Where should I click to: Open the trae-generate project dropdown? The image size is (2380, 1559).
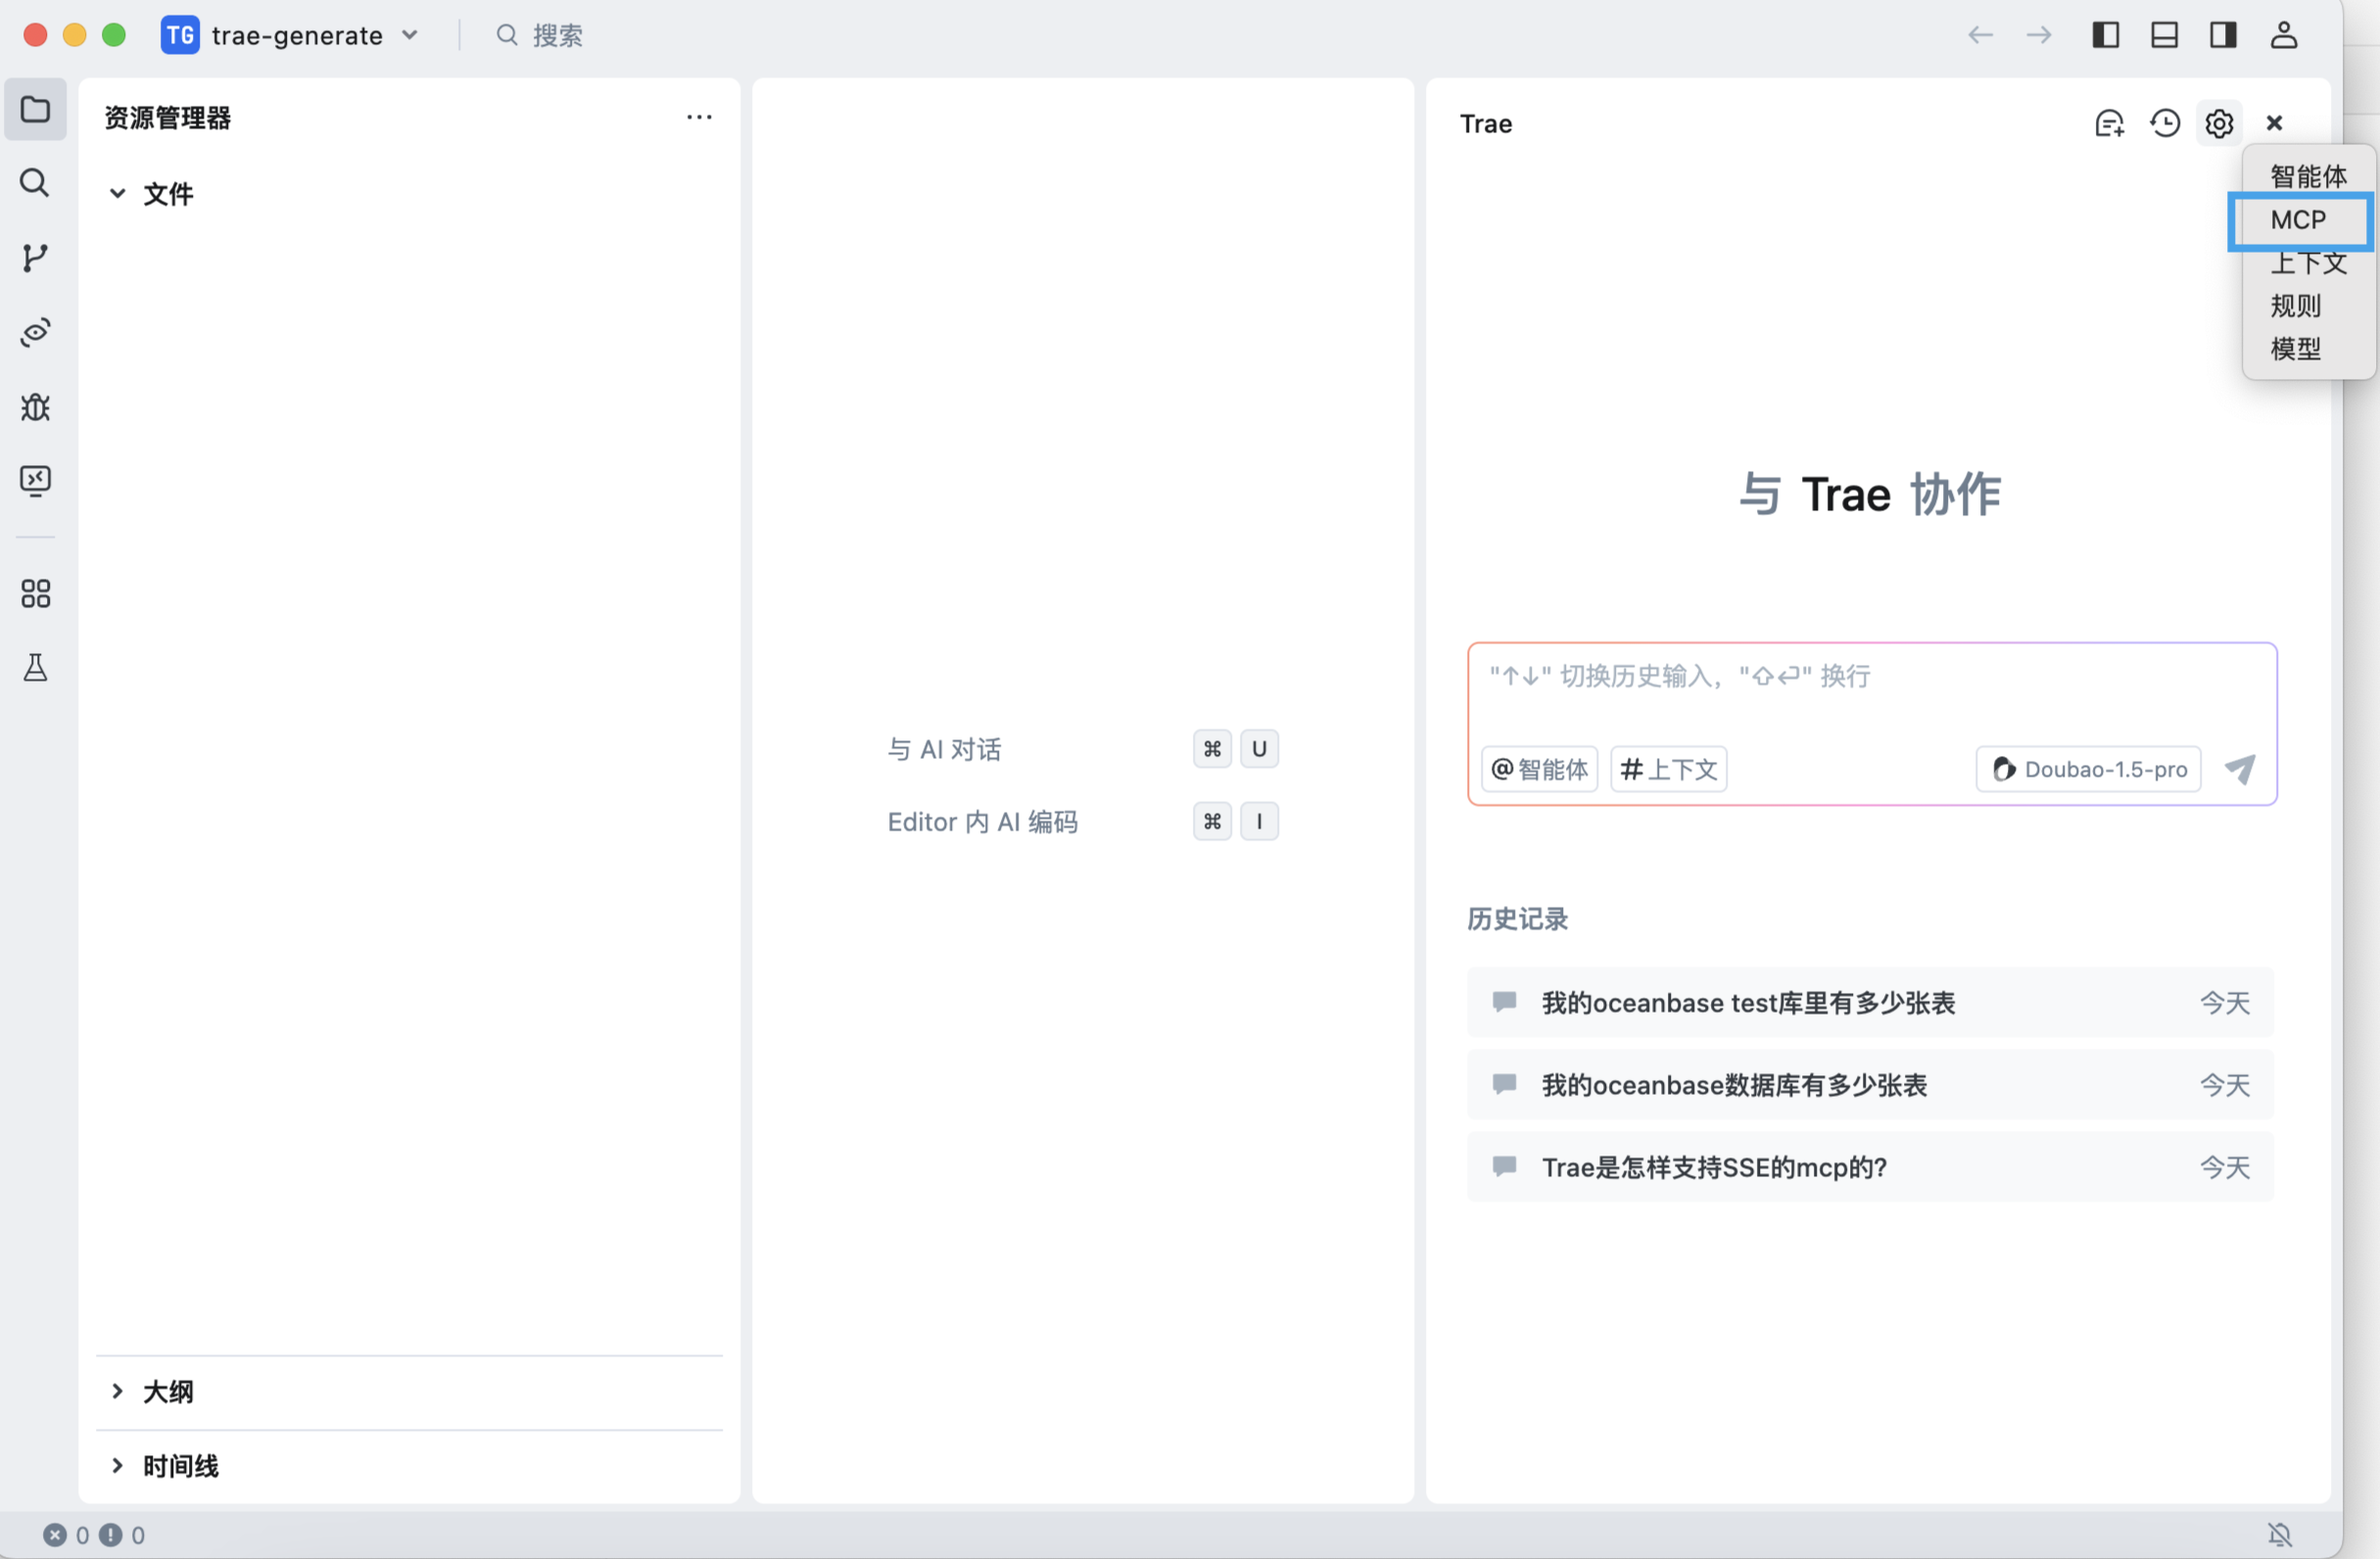point(299,36)
